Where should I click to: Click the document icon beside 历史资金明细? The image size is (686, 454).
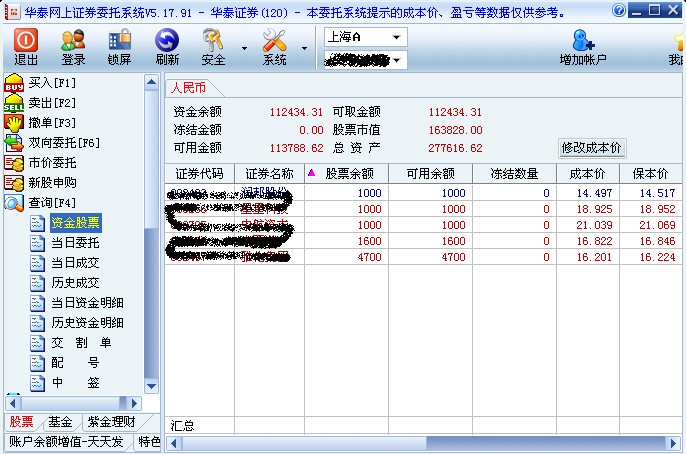click(x=37, y=323)
